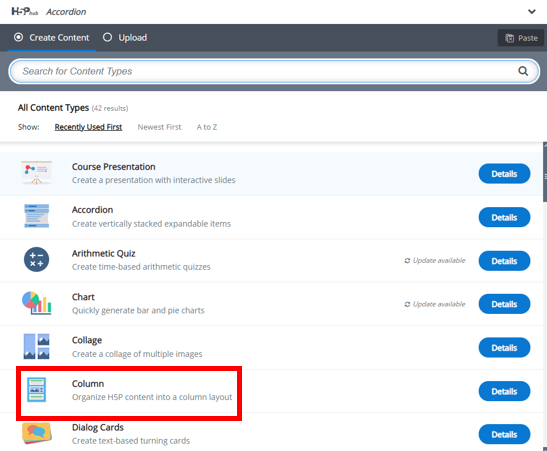547x451 pixels.
Task: Select the Arithmetic Quiz calculator icon
Action: (x=36, y=260)
